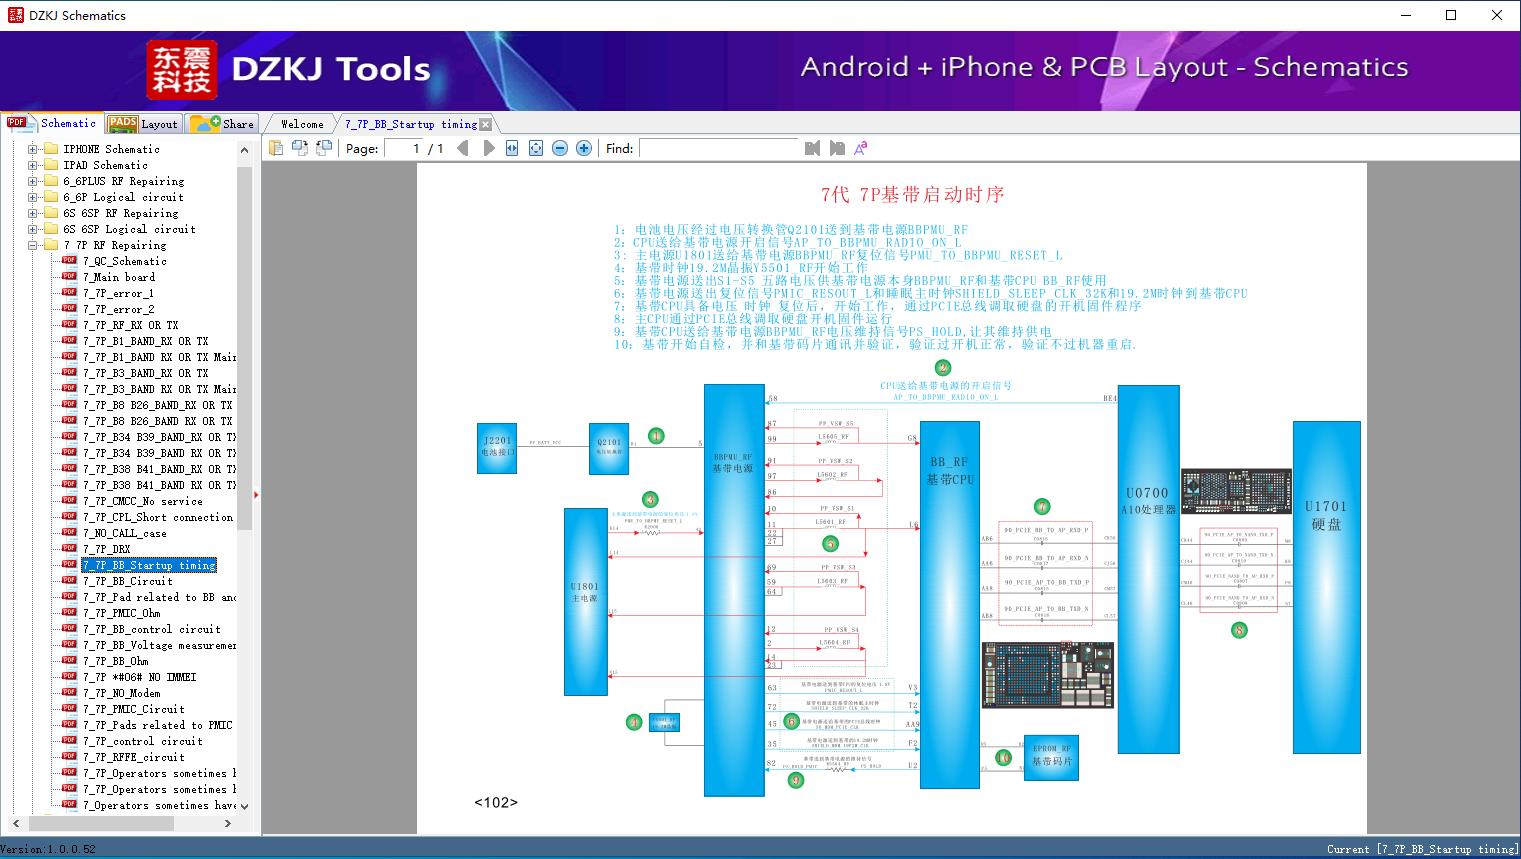
Task: Zoom in with the plus icon
Action: [584, 148]
